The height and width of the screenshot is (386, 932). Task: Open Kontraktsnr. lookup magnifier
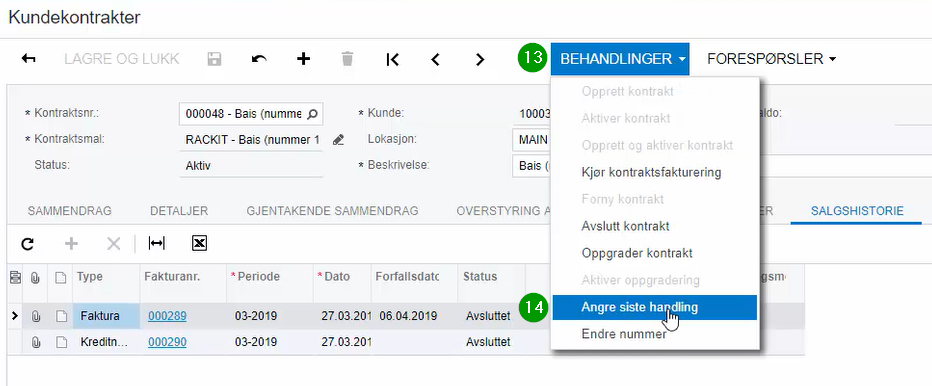pyautogui.click(x=312, y=114)
